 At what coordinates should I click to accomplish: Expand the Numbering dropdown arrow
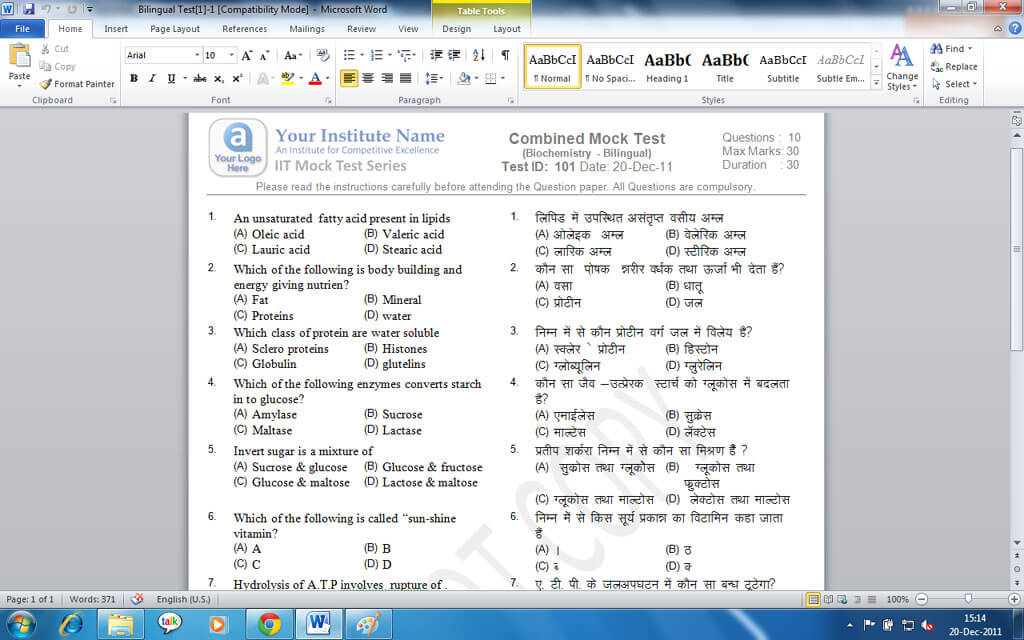(389, 56)
